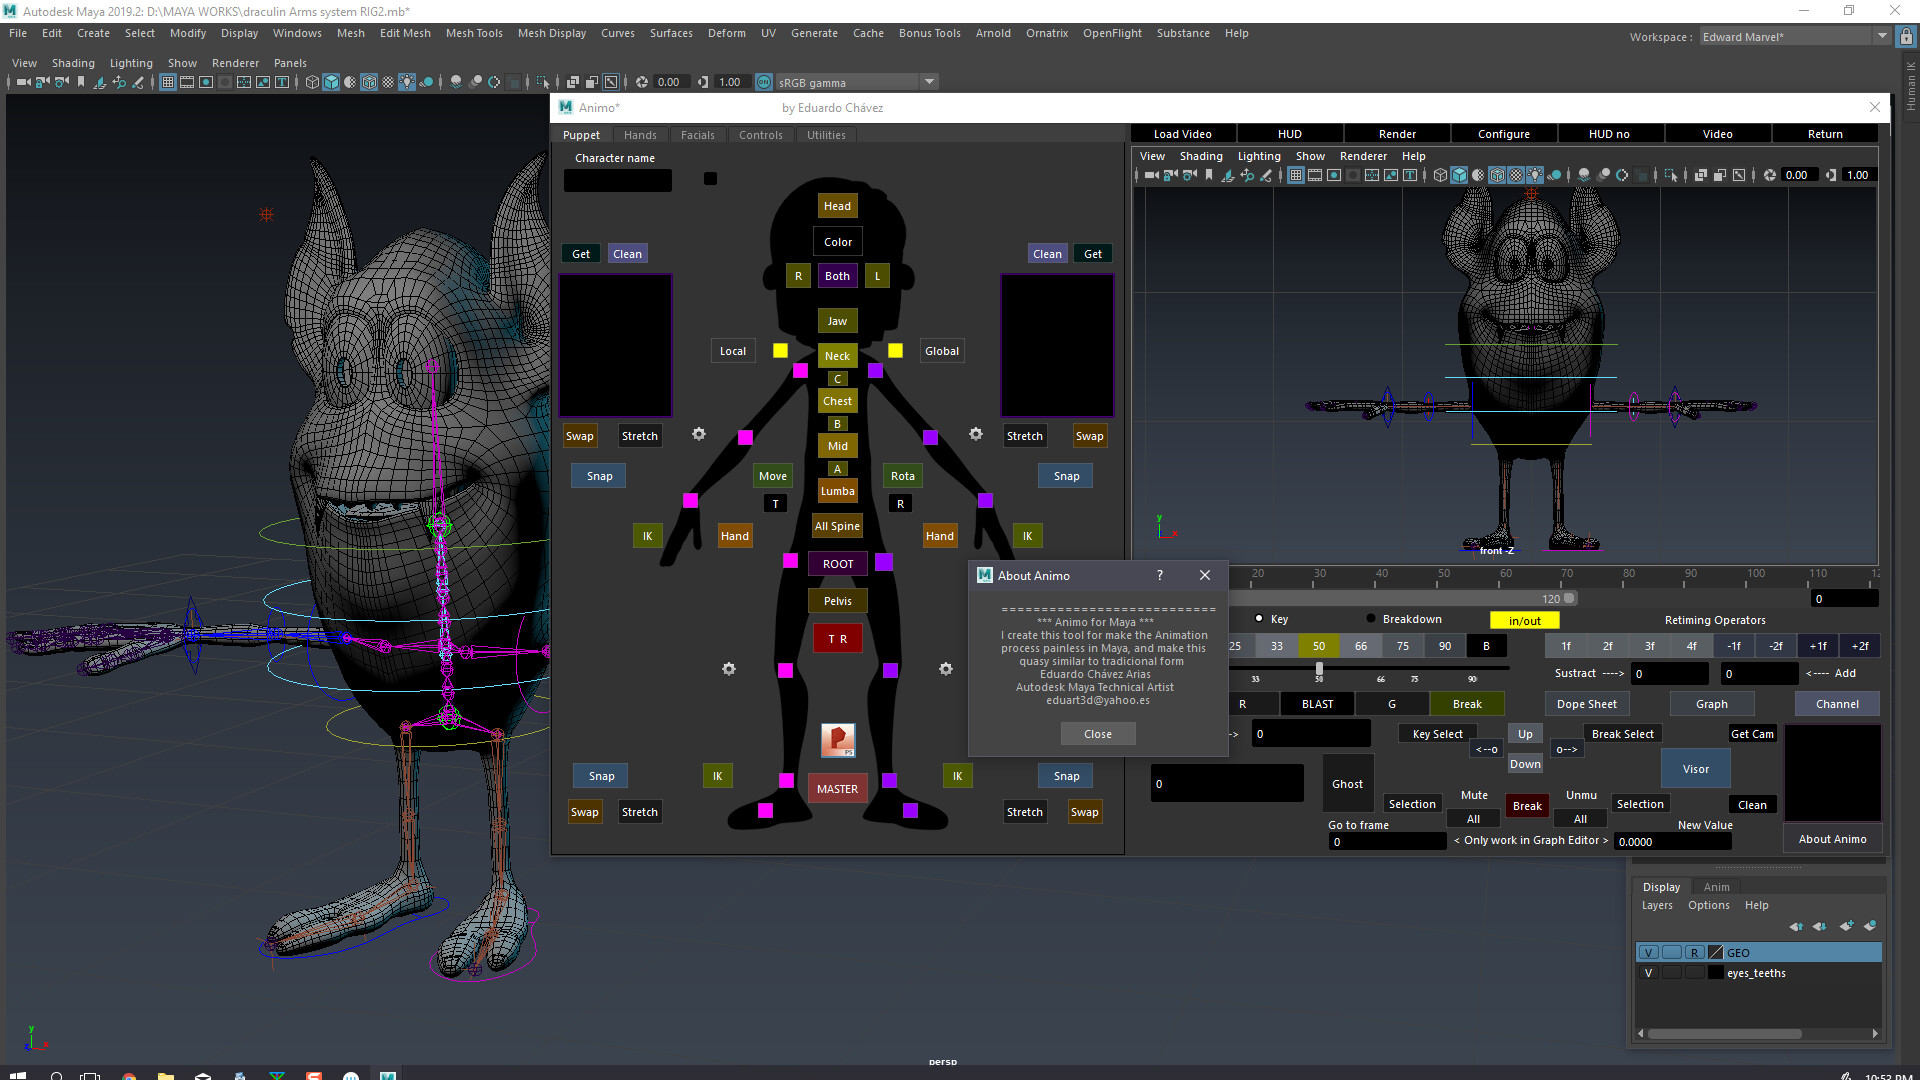
Task: Click the Dope Sheet button
Action: 1586,704
